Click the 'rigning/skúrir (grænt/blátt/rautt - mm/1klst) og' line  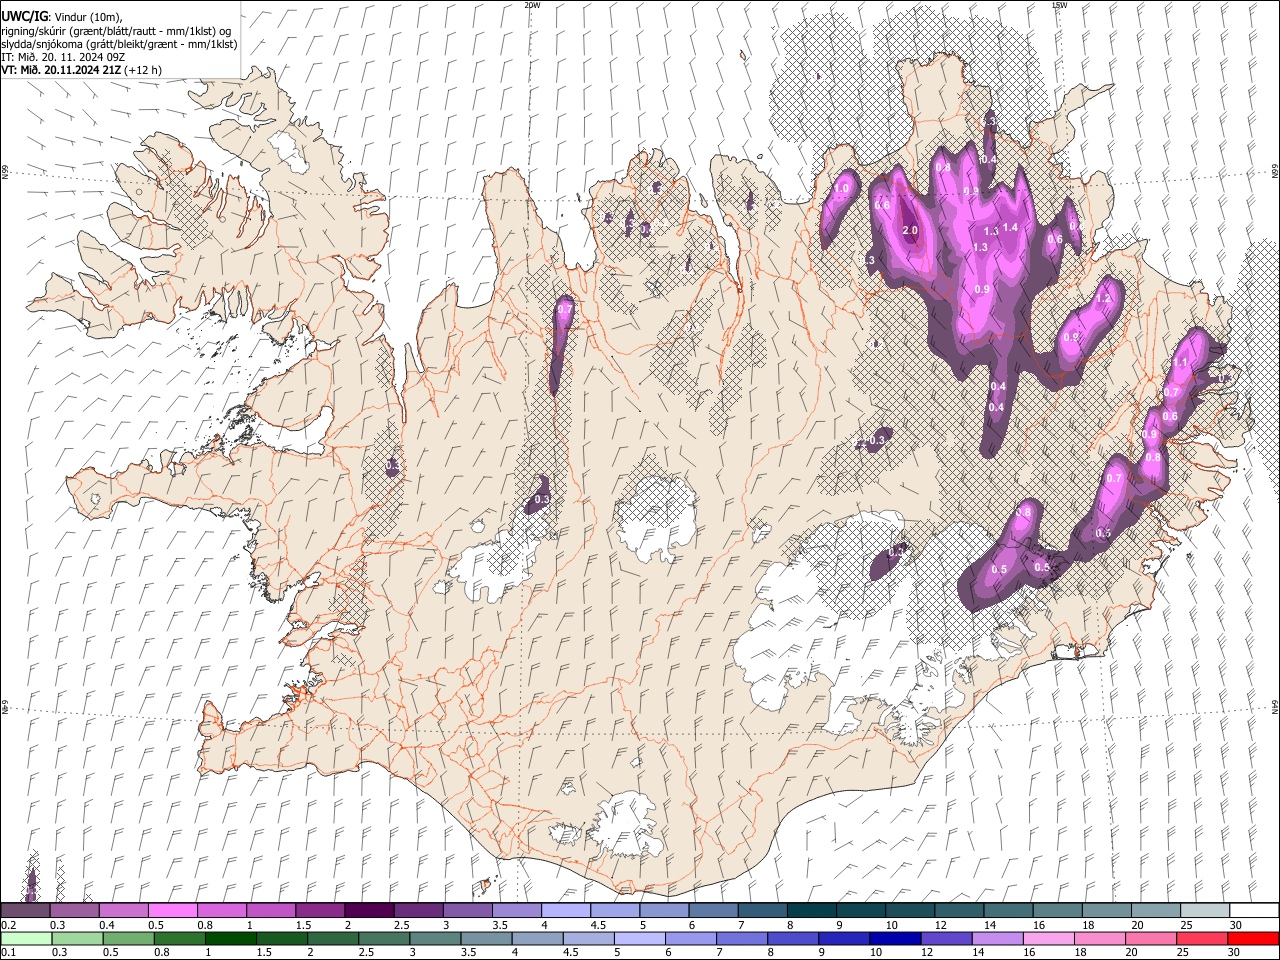tap(115, 30)
